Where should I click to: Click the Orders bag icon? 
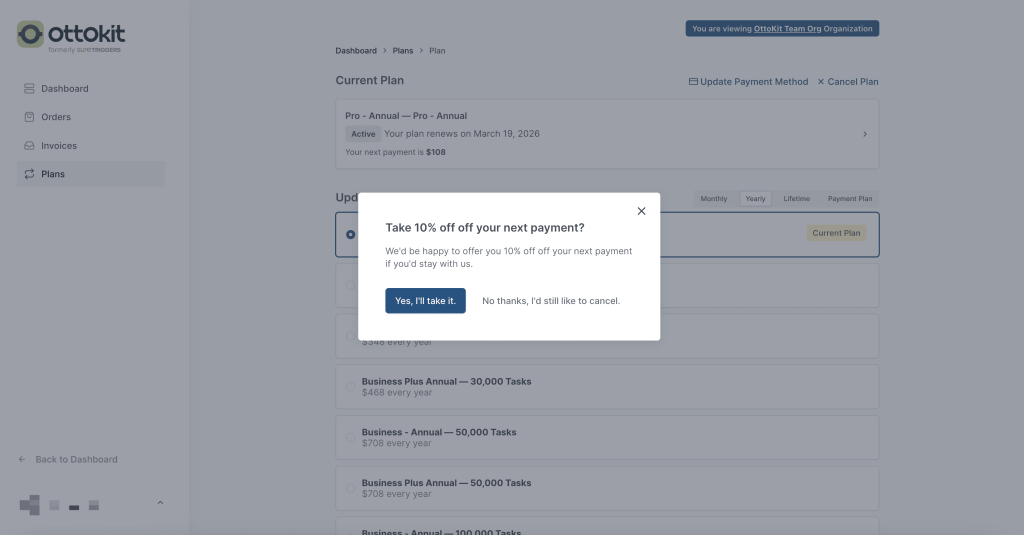(x=29, y=117)
